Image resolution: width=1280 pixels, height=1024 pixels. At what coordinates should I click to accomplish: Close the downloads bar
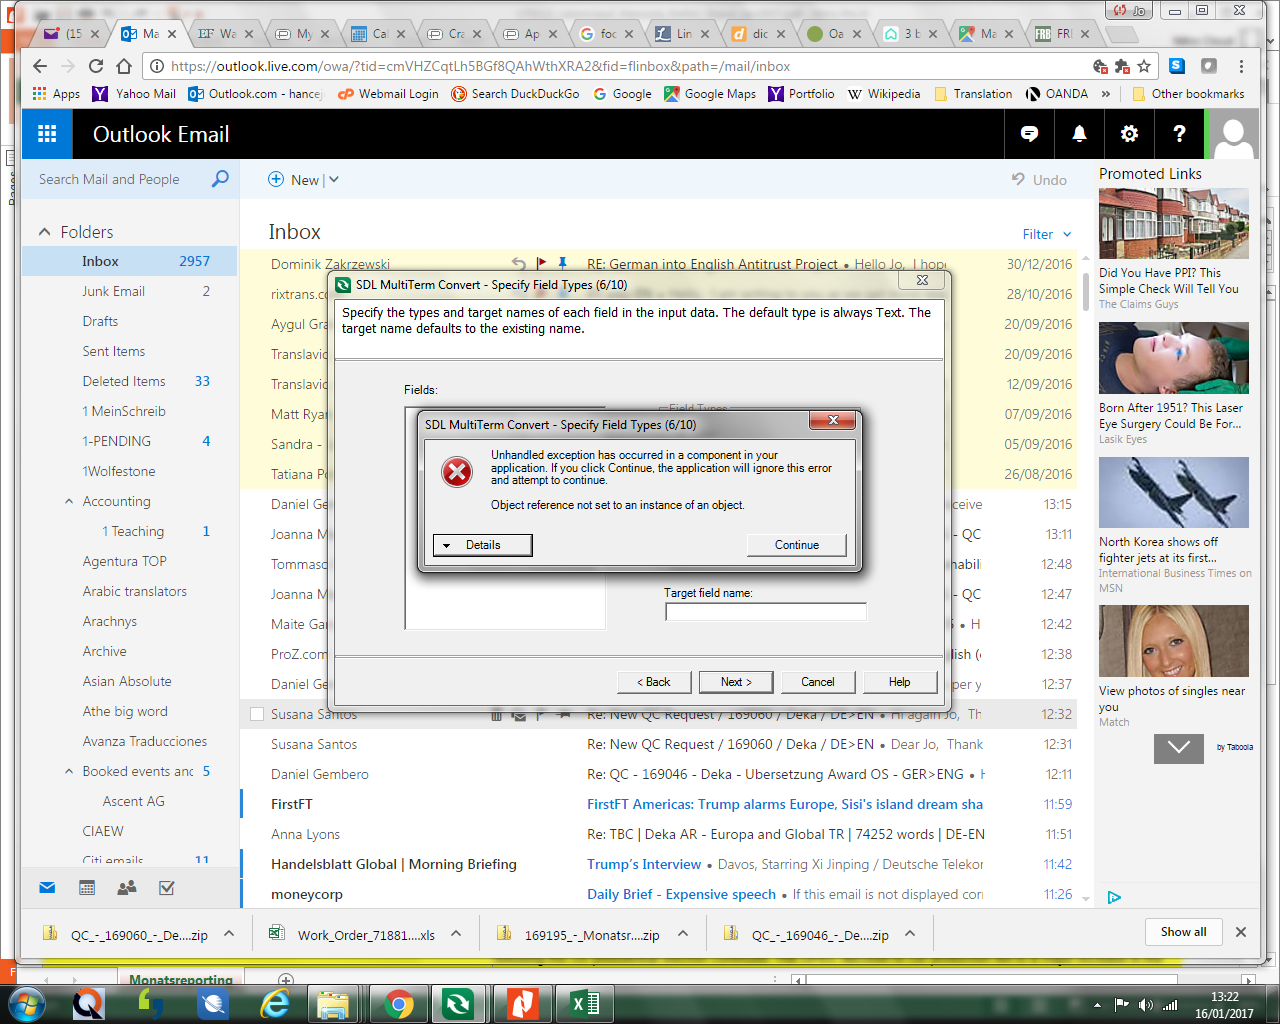click(1241, 932)
